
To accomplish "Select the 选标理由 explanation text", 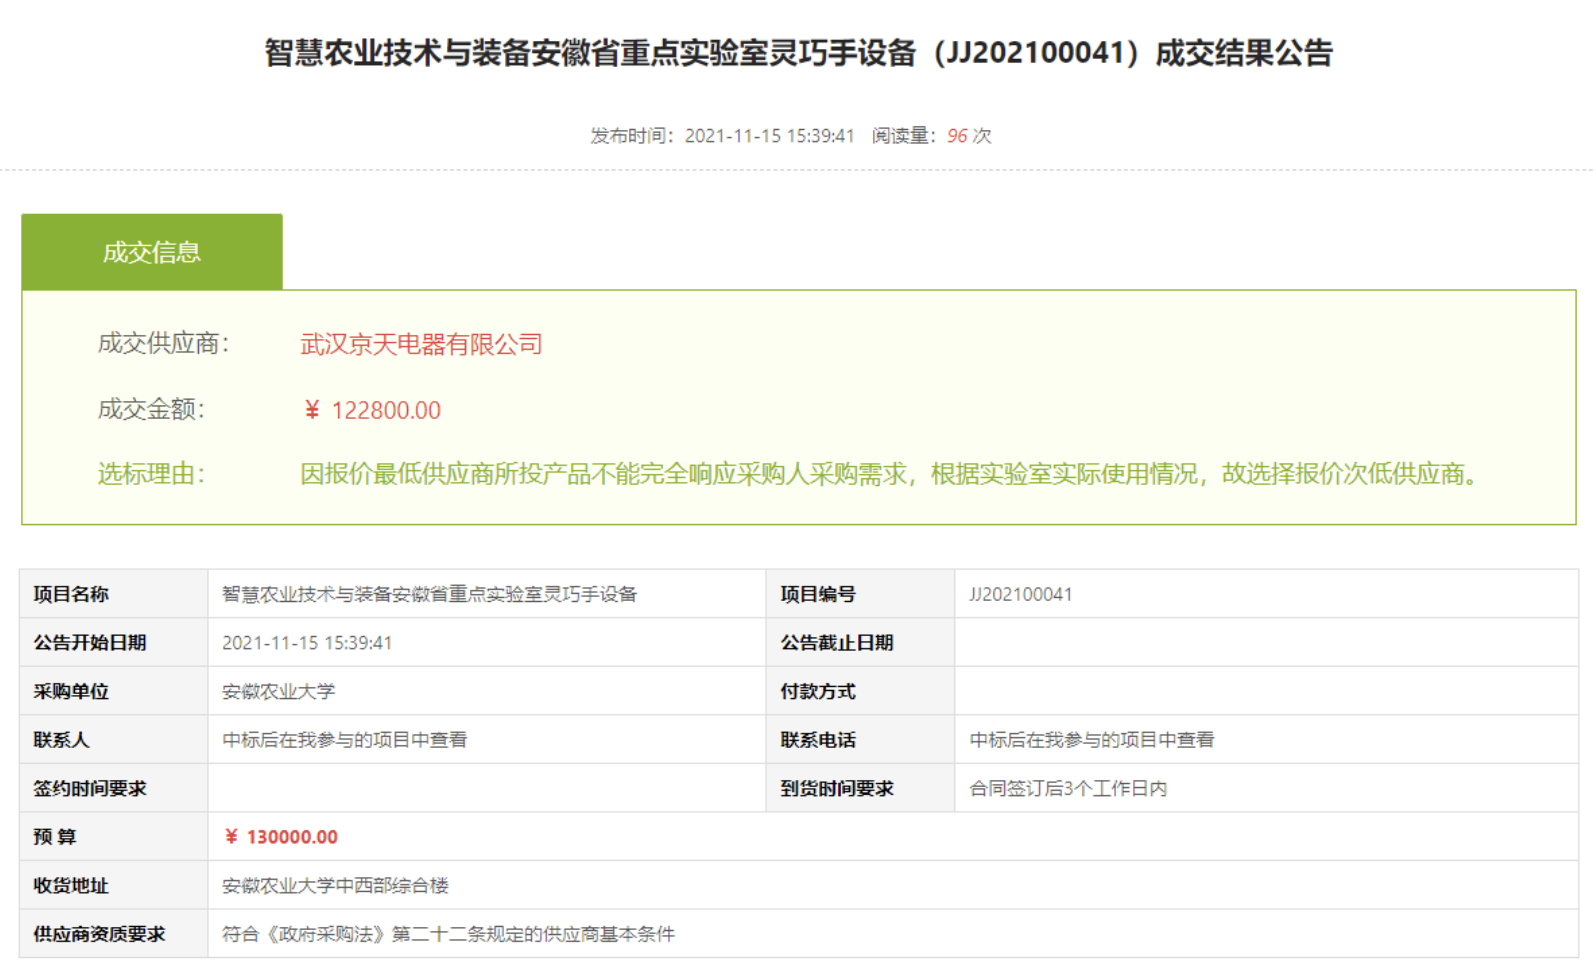I will [890, 474].
